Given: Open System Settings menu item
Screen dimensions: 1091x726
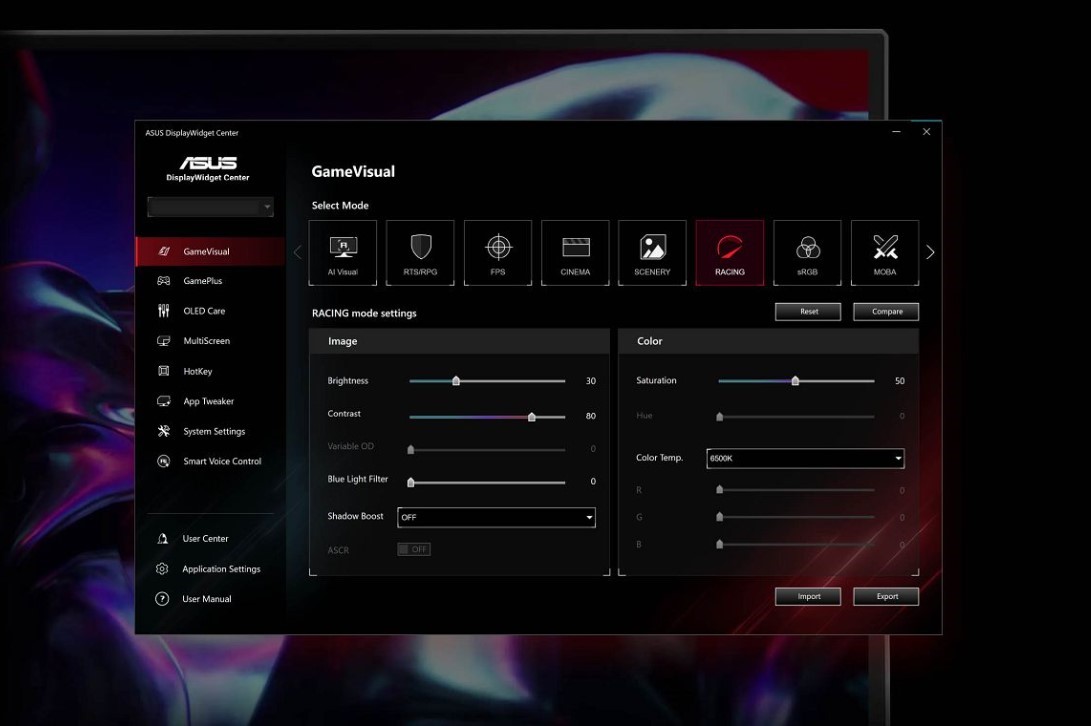Looking at the screenshot, I should pyautogui.click(x=210, y=431).
